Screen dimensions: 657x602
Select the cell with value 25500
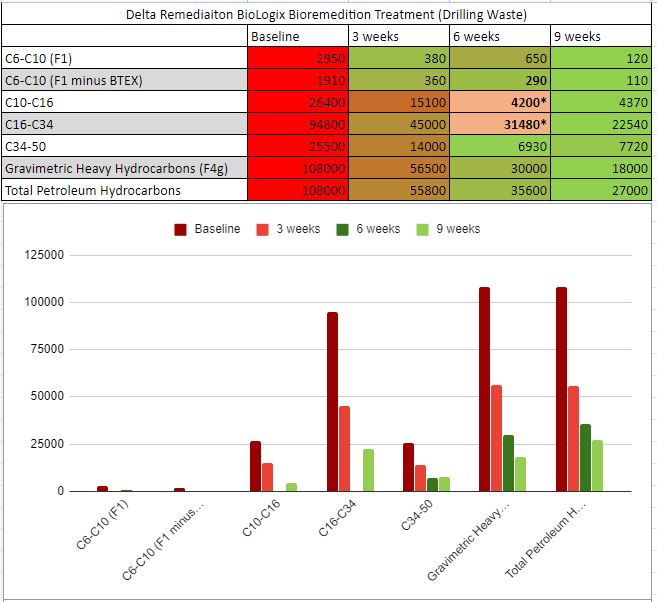pyautogui.click(x=298, y=146)
